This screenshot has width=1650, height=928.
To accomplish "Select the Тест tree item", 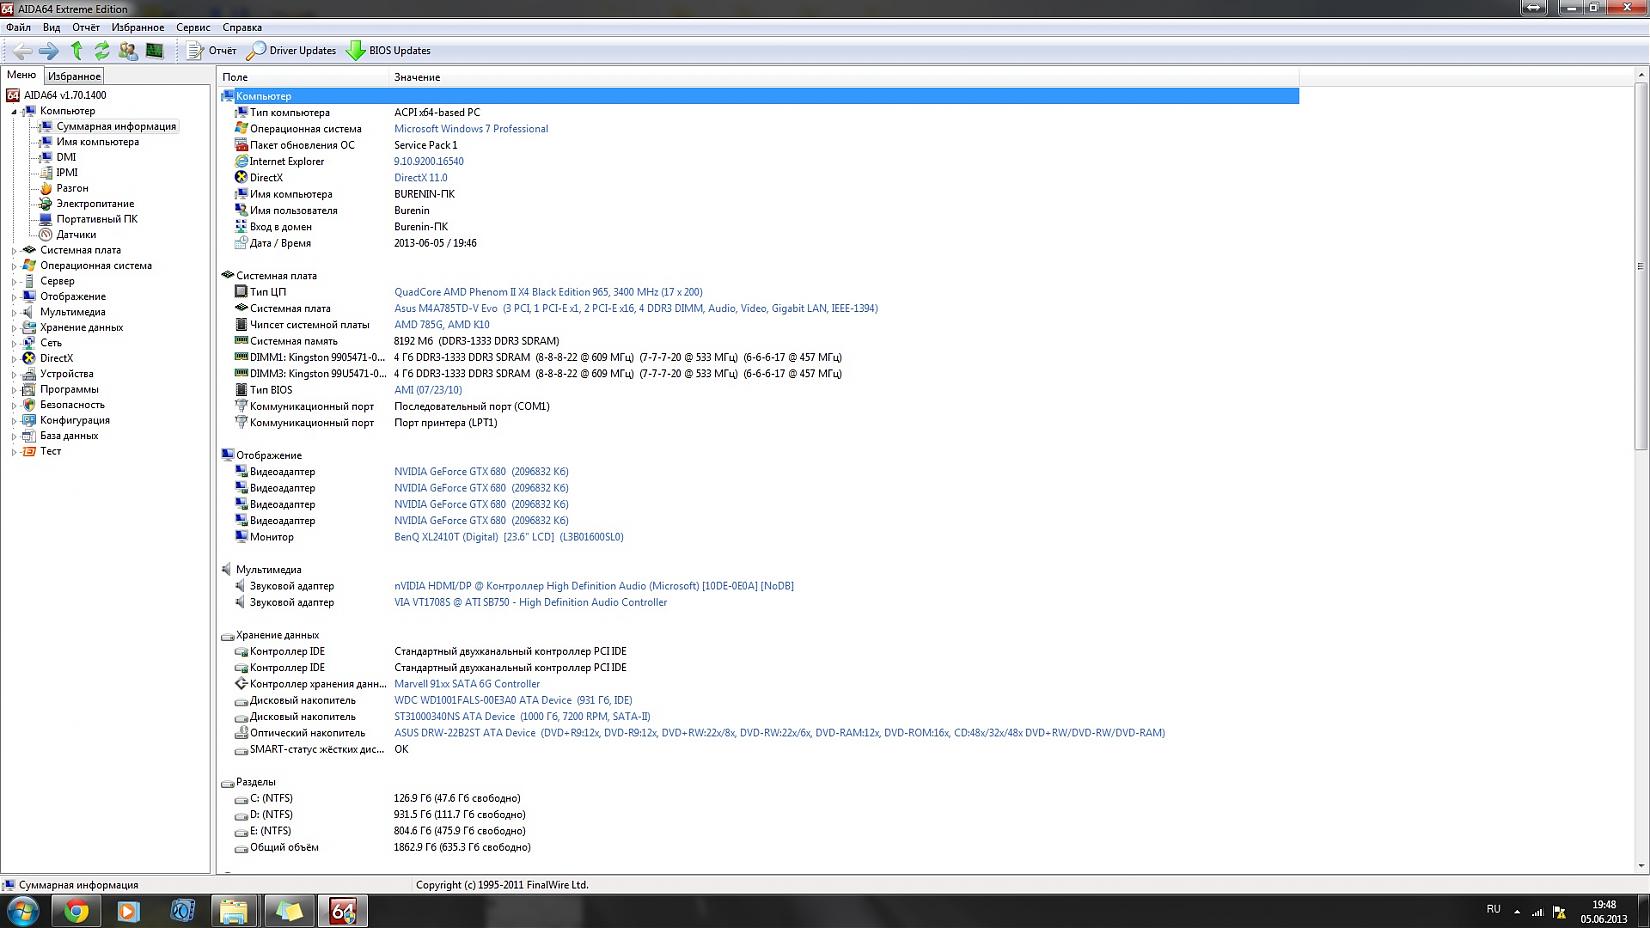I will [x=50, y=451].
